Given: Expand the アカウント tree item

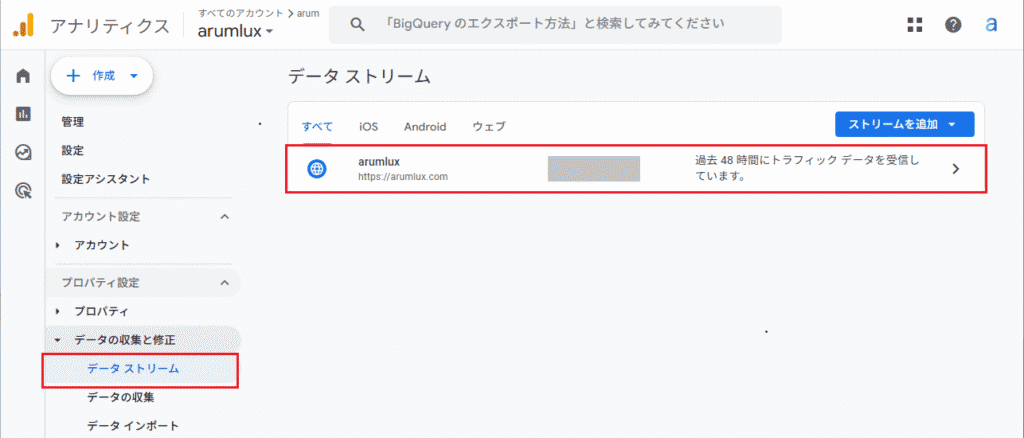Looking at the screenshot, I should pyautogui.click(x=59, y=245).
